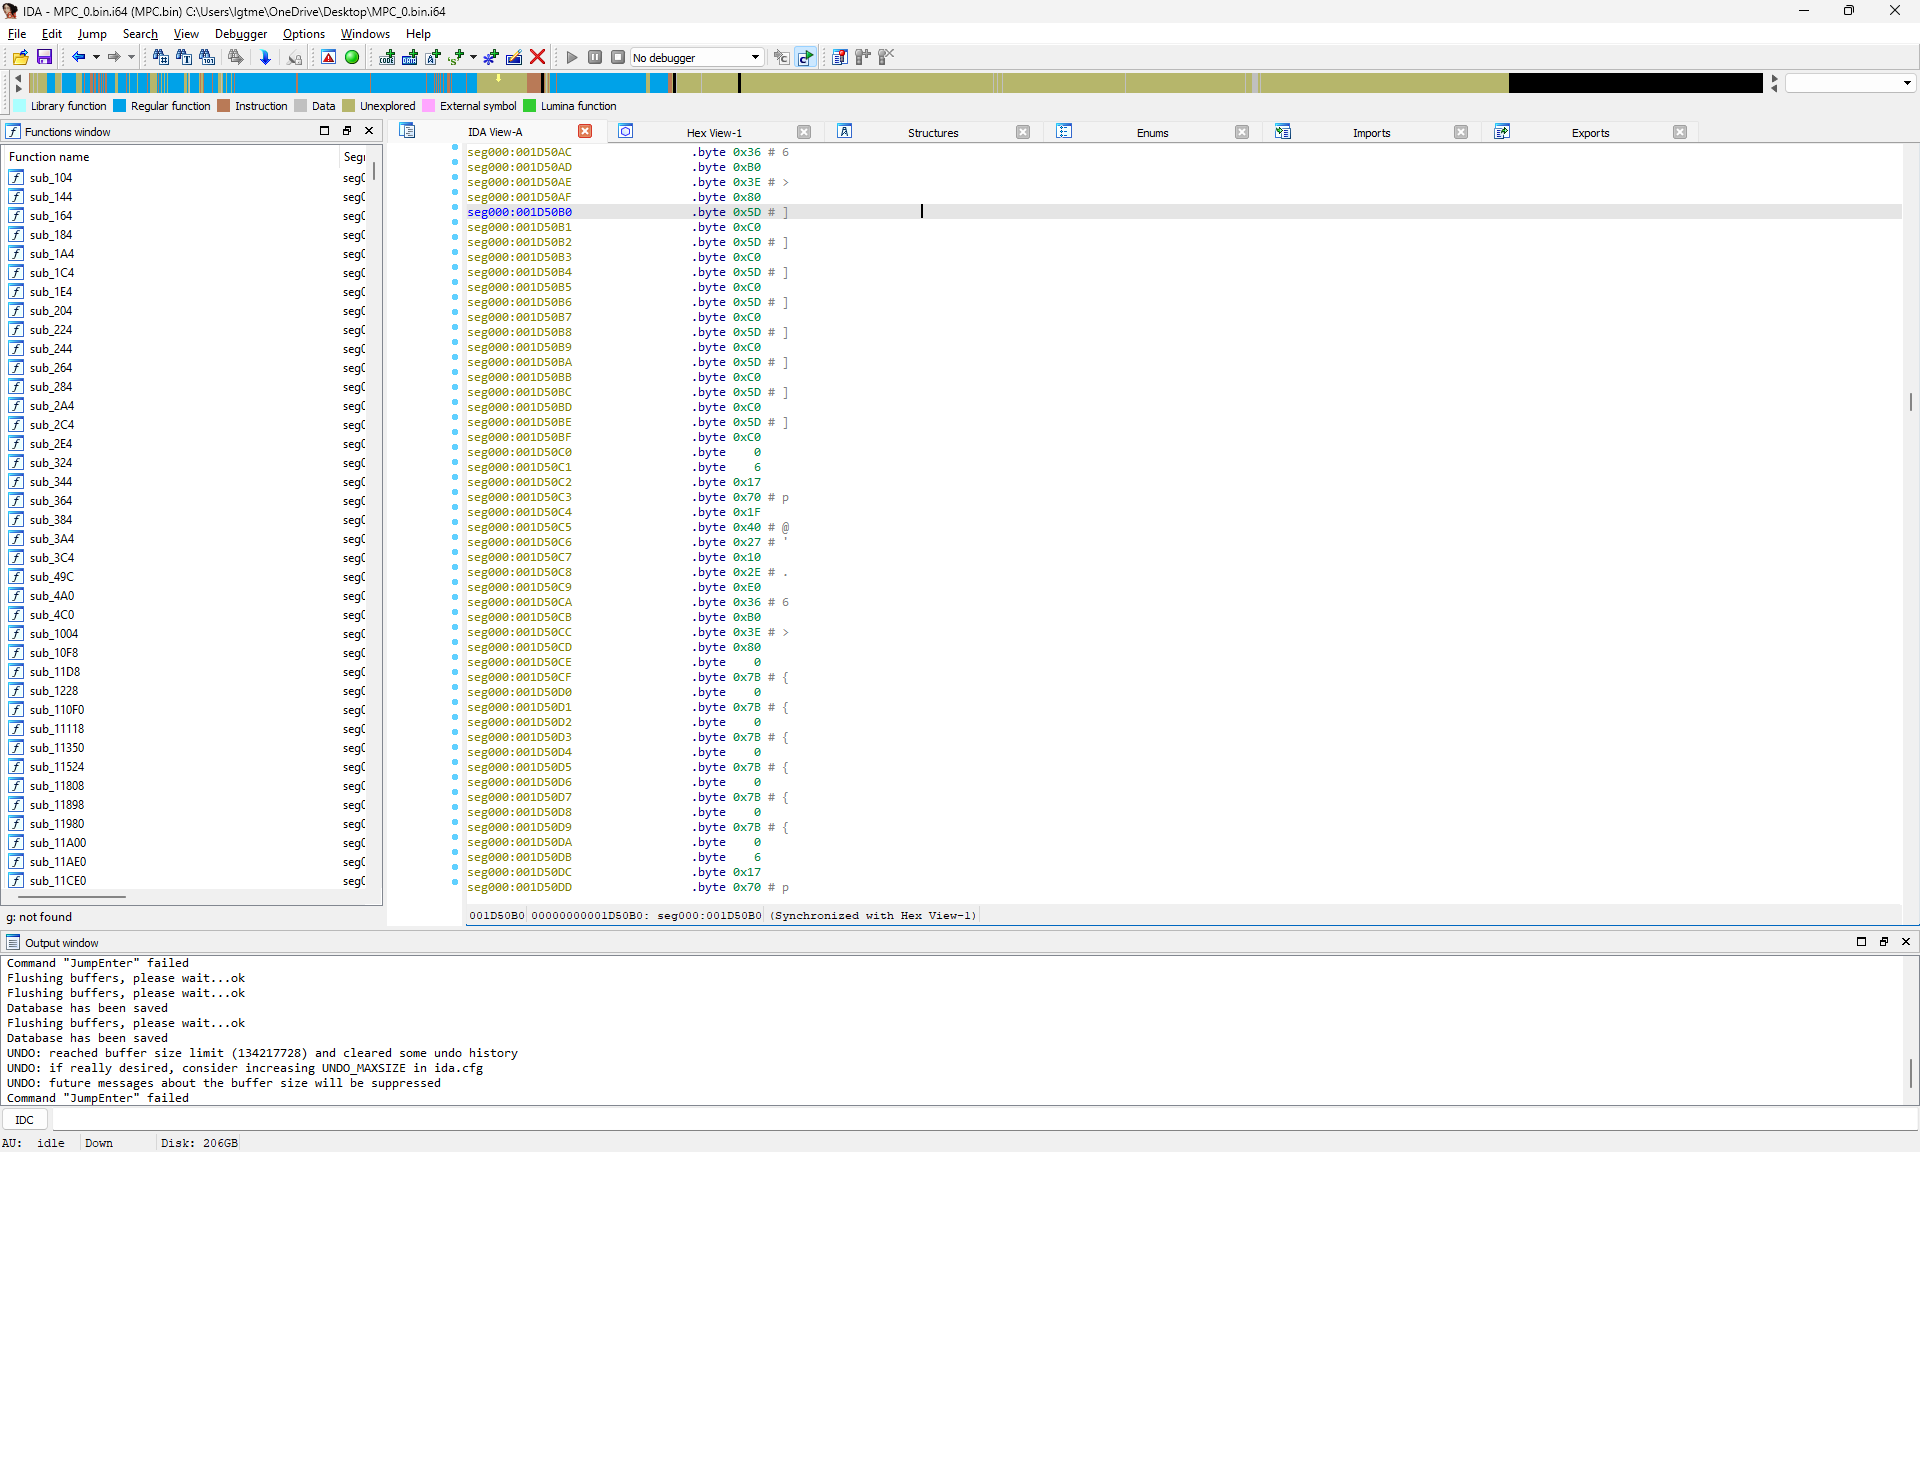The width and height of the screenshot is (1920, 1457).
Task: Switch to the Hex View-1 tab
Action: [714, 132]
